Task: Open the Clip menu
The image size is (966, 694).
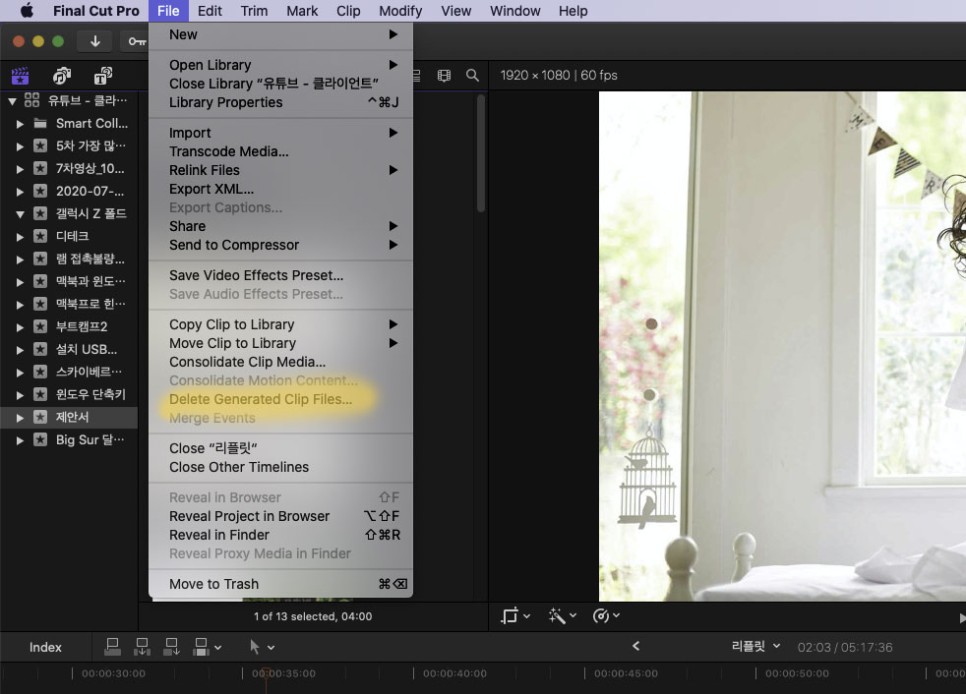Action: 348,11
